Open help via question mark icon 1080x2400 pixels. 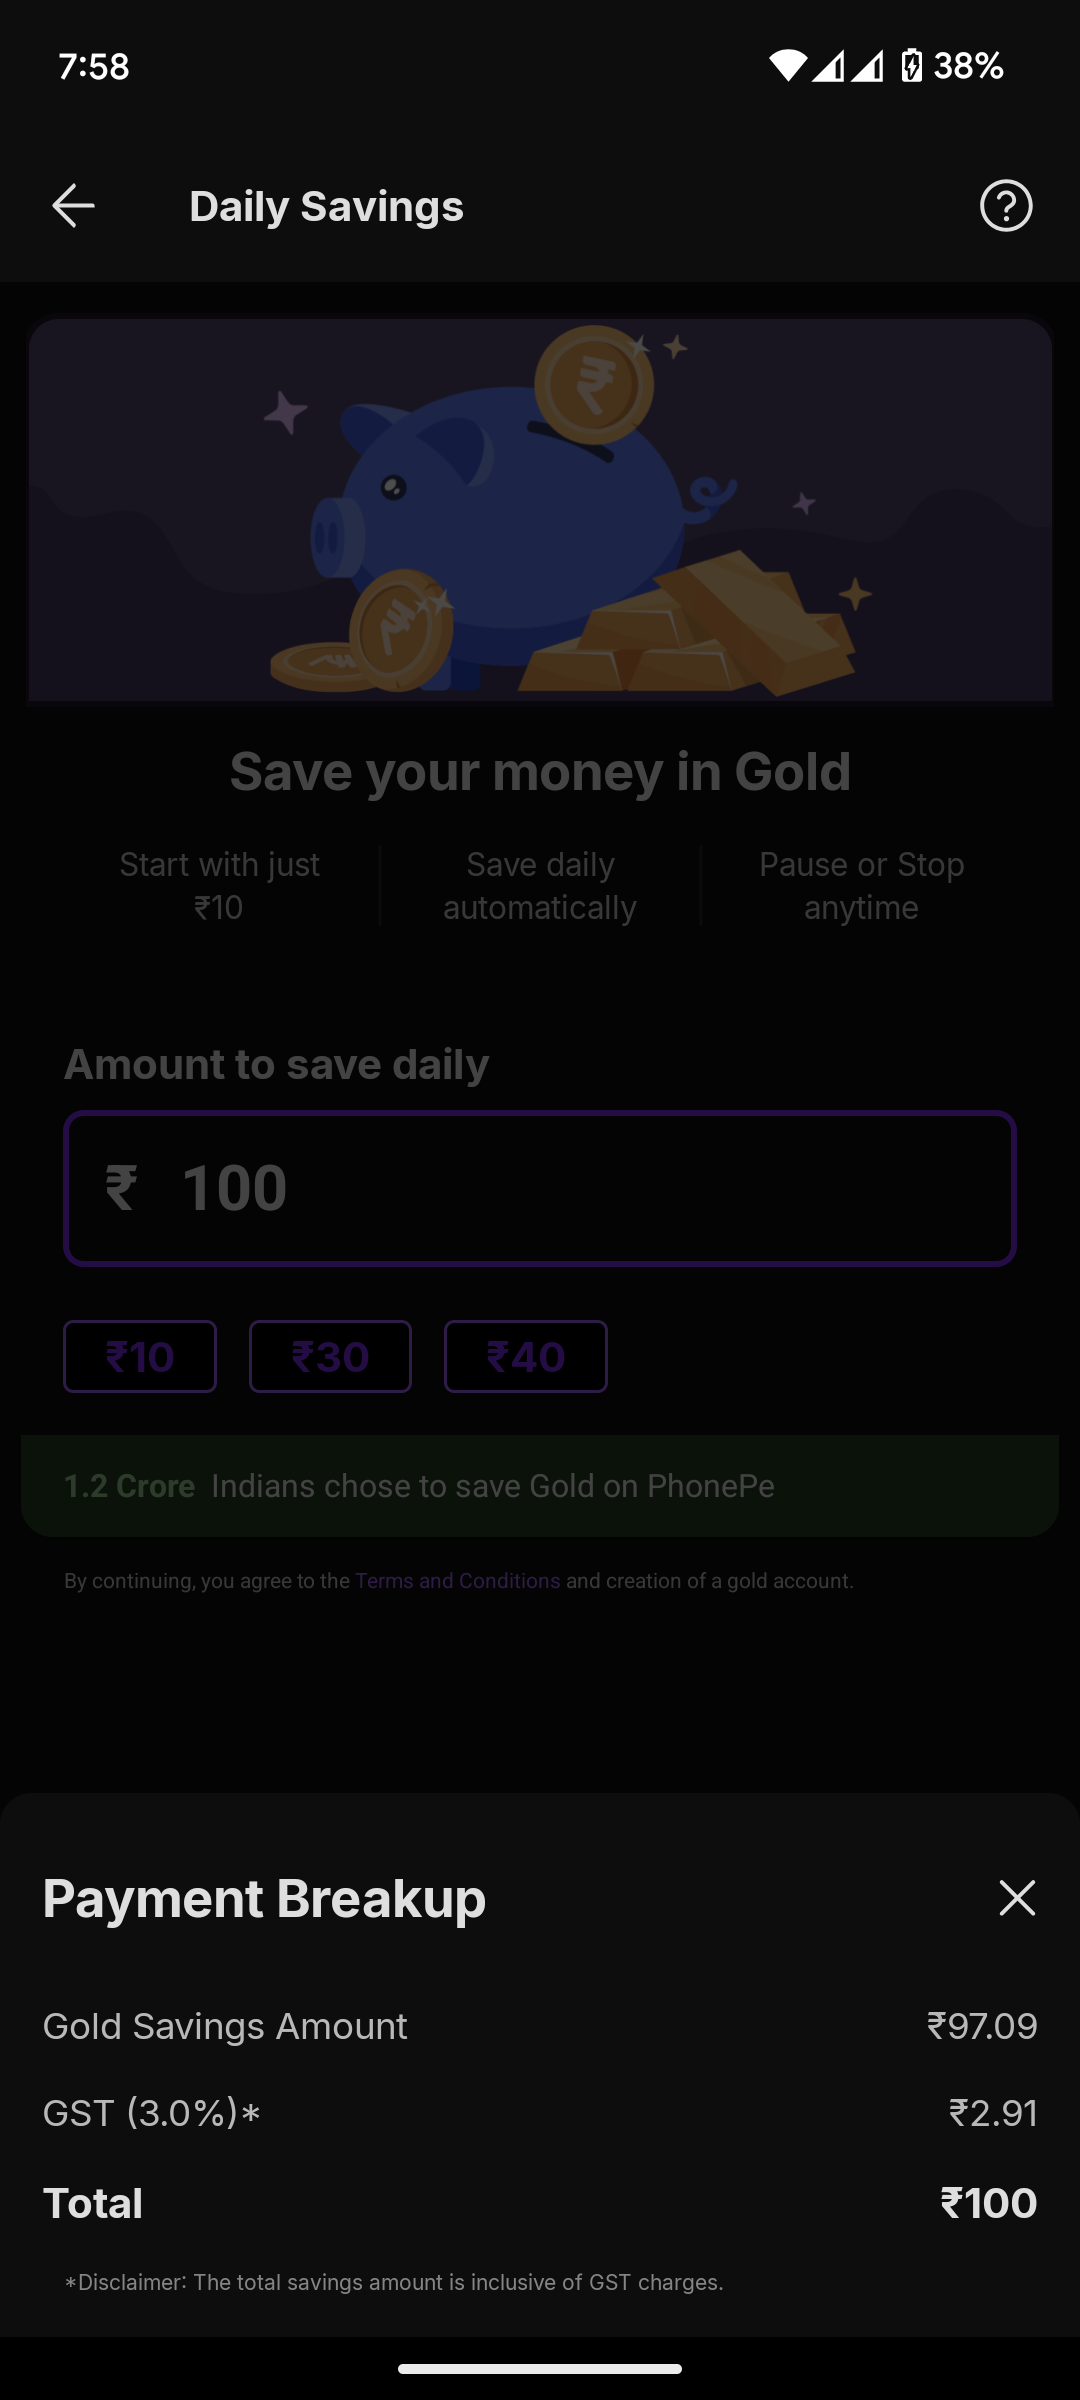(1006, 206)
